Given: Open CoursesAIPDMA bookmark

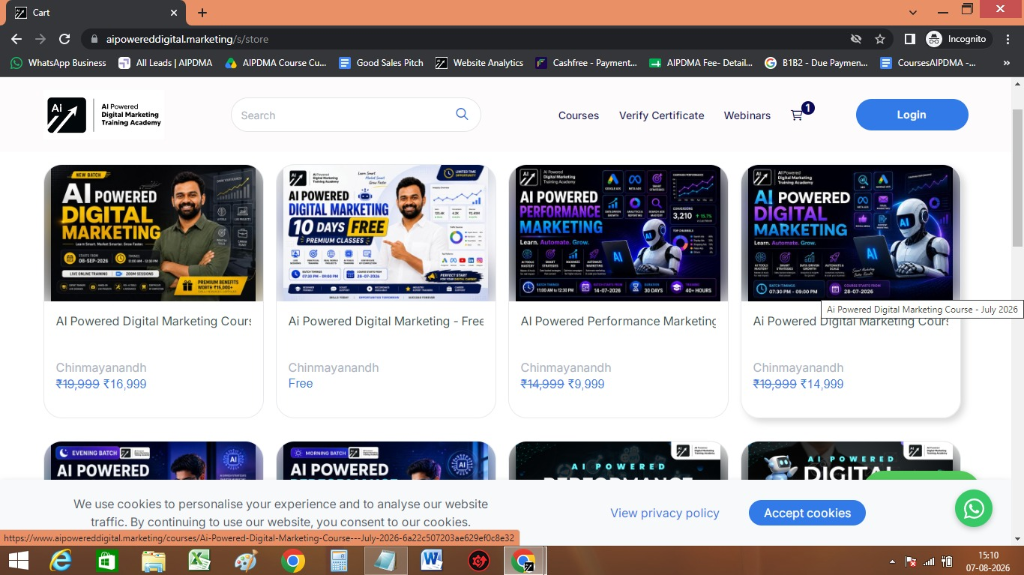Looking at the screenshot, I should click(x=928, y=63).
